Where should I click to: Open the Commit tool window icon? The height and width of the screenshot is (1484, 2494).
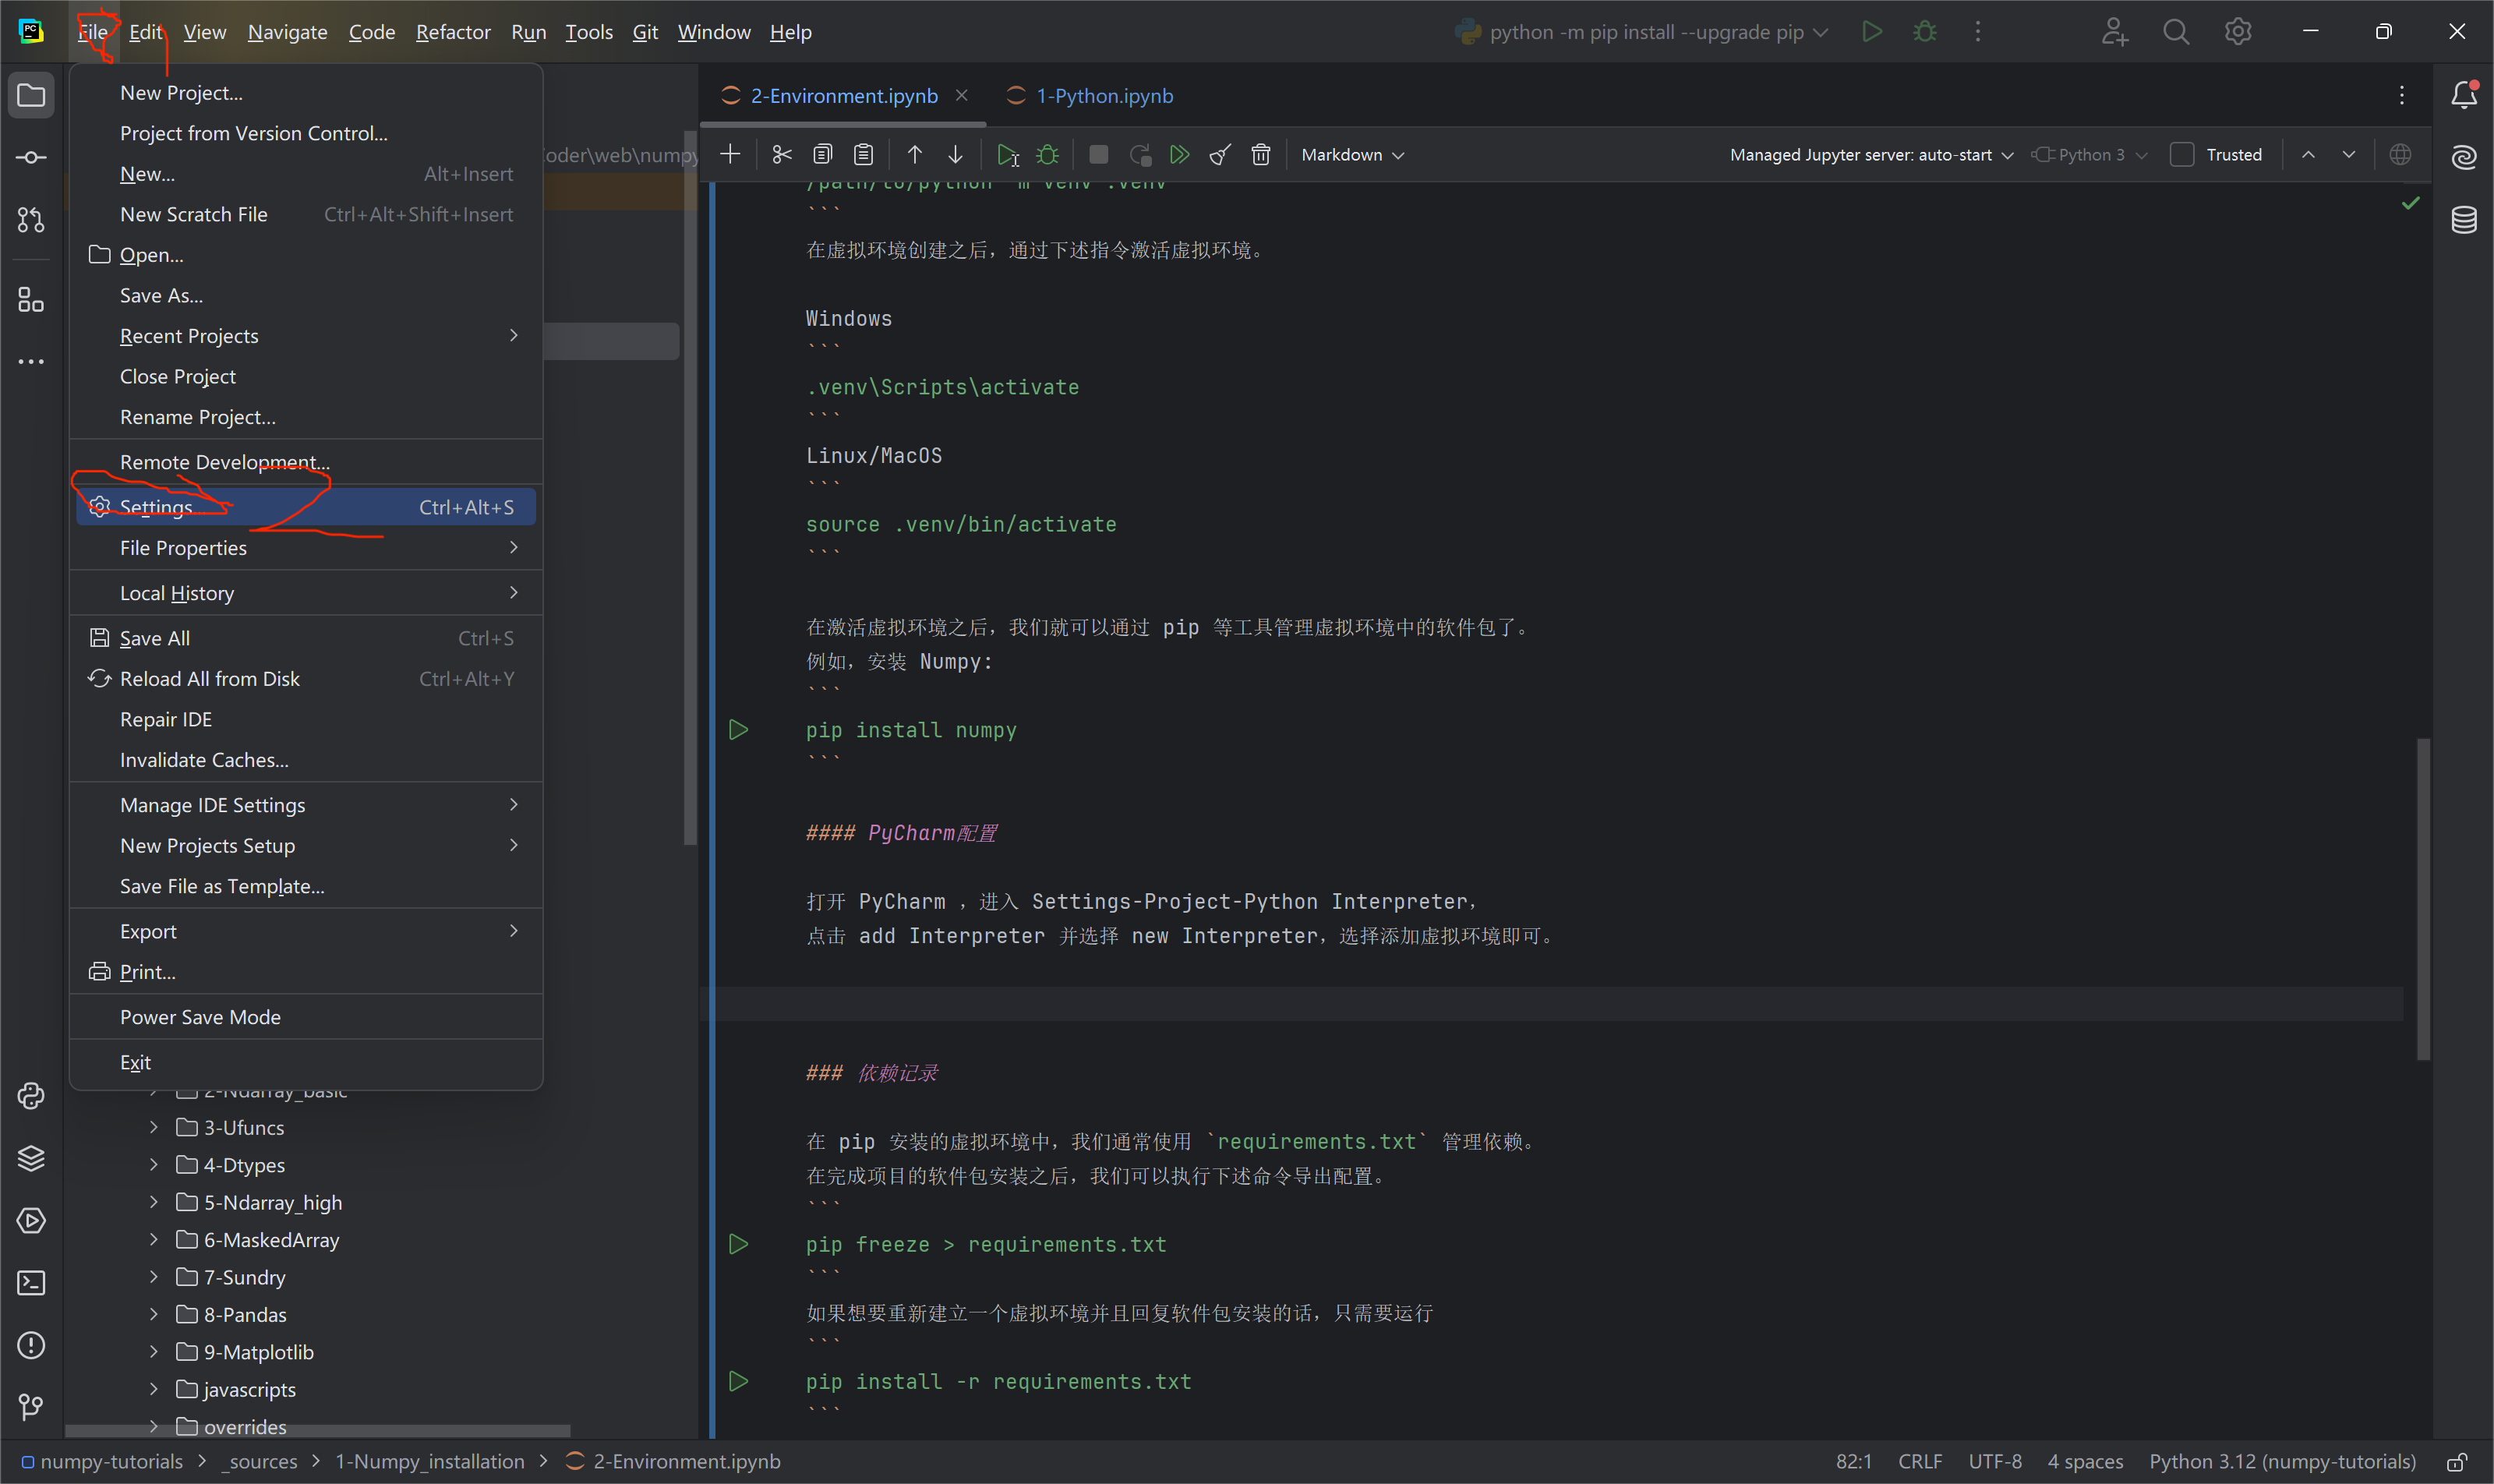(31, 158)
